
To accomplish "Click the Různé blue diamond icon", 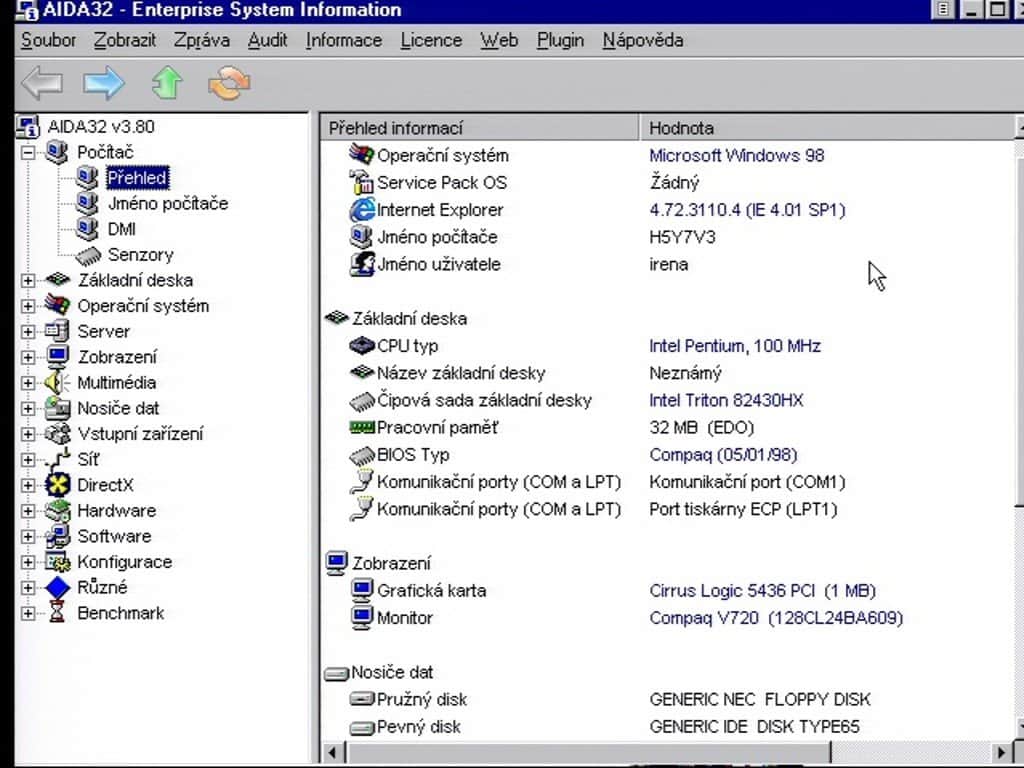I will 57,587.
